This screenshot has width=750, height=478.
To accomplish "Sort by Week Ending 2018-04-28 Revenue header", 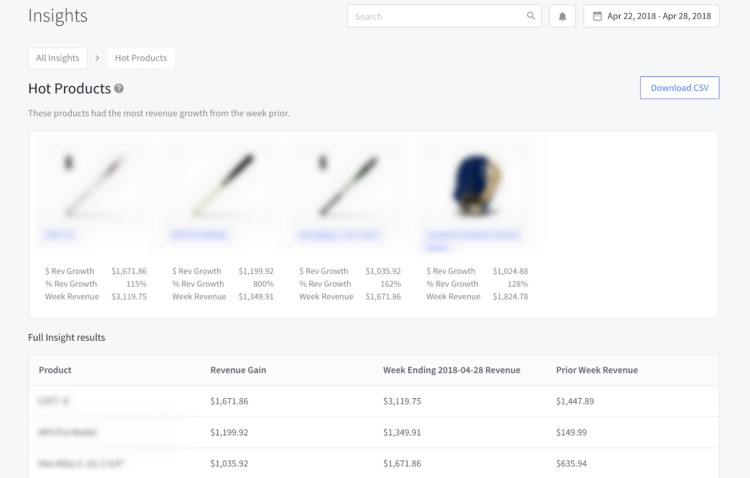I will (451, 370).
